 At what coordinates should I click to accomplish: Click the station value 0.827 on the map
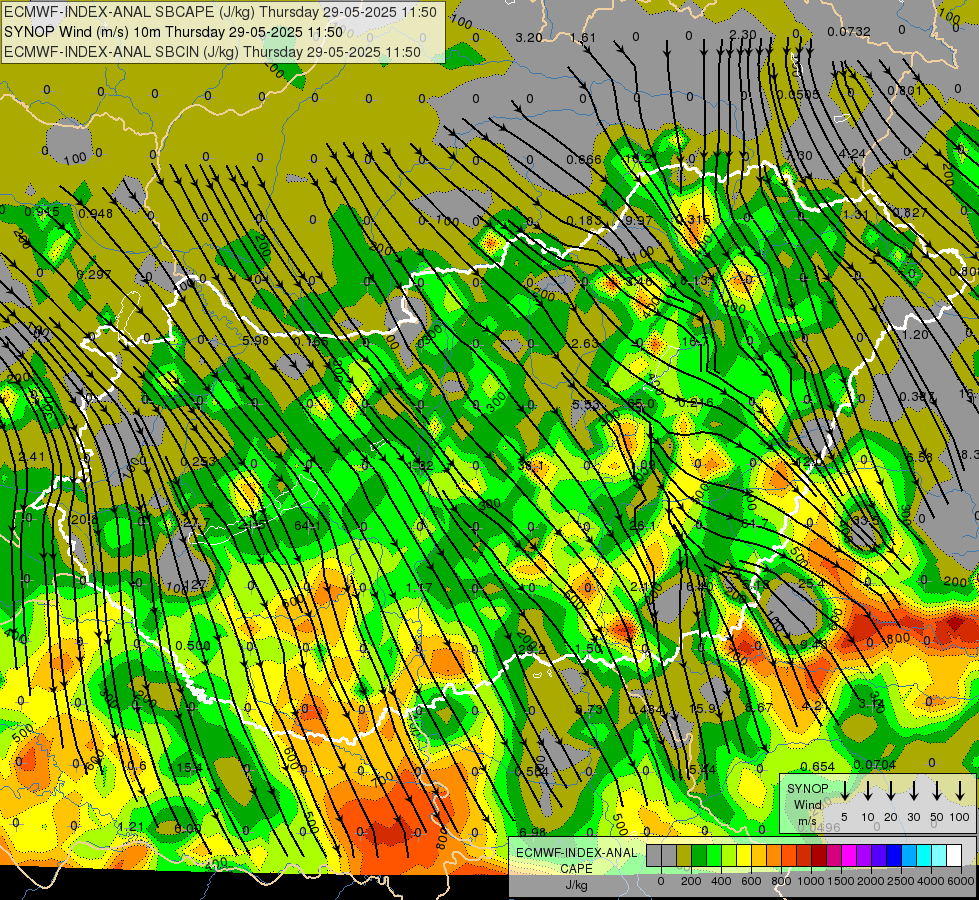[910, 212]
